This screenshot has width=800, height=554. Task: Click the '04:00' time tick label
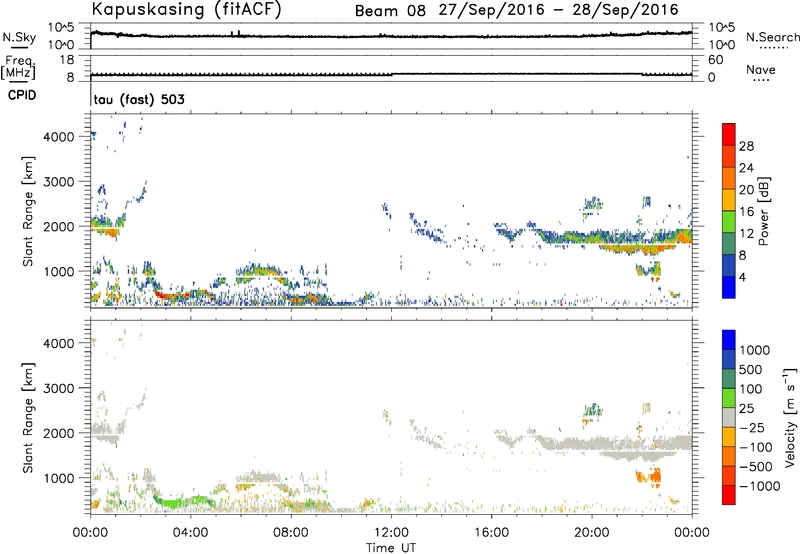pos(190,533)
